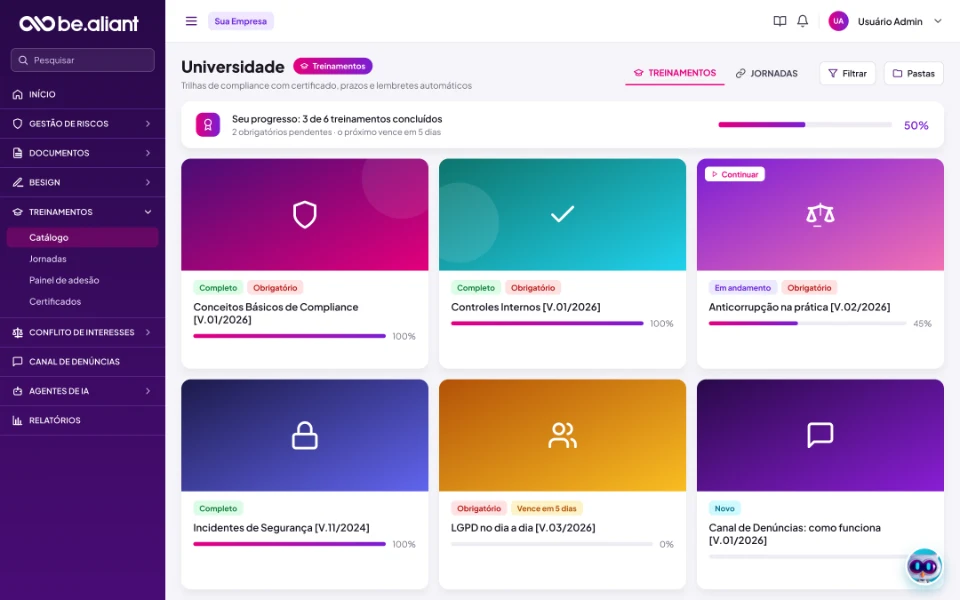Expand the Documentos submenu arrow
The height and width of the screenshot is (600, 960).
148,153
